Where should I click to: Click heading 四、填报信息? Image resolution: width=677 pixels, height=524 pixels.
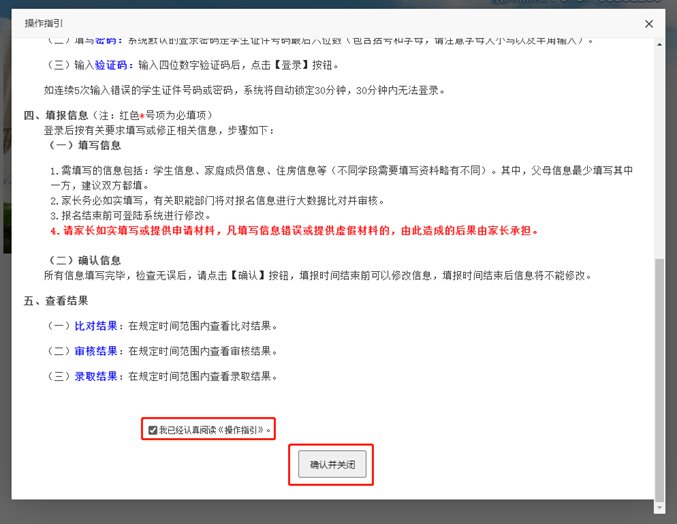click(x=56, y=115)
